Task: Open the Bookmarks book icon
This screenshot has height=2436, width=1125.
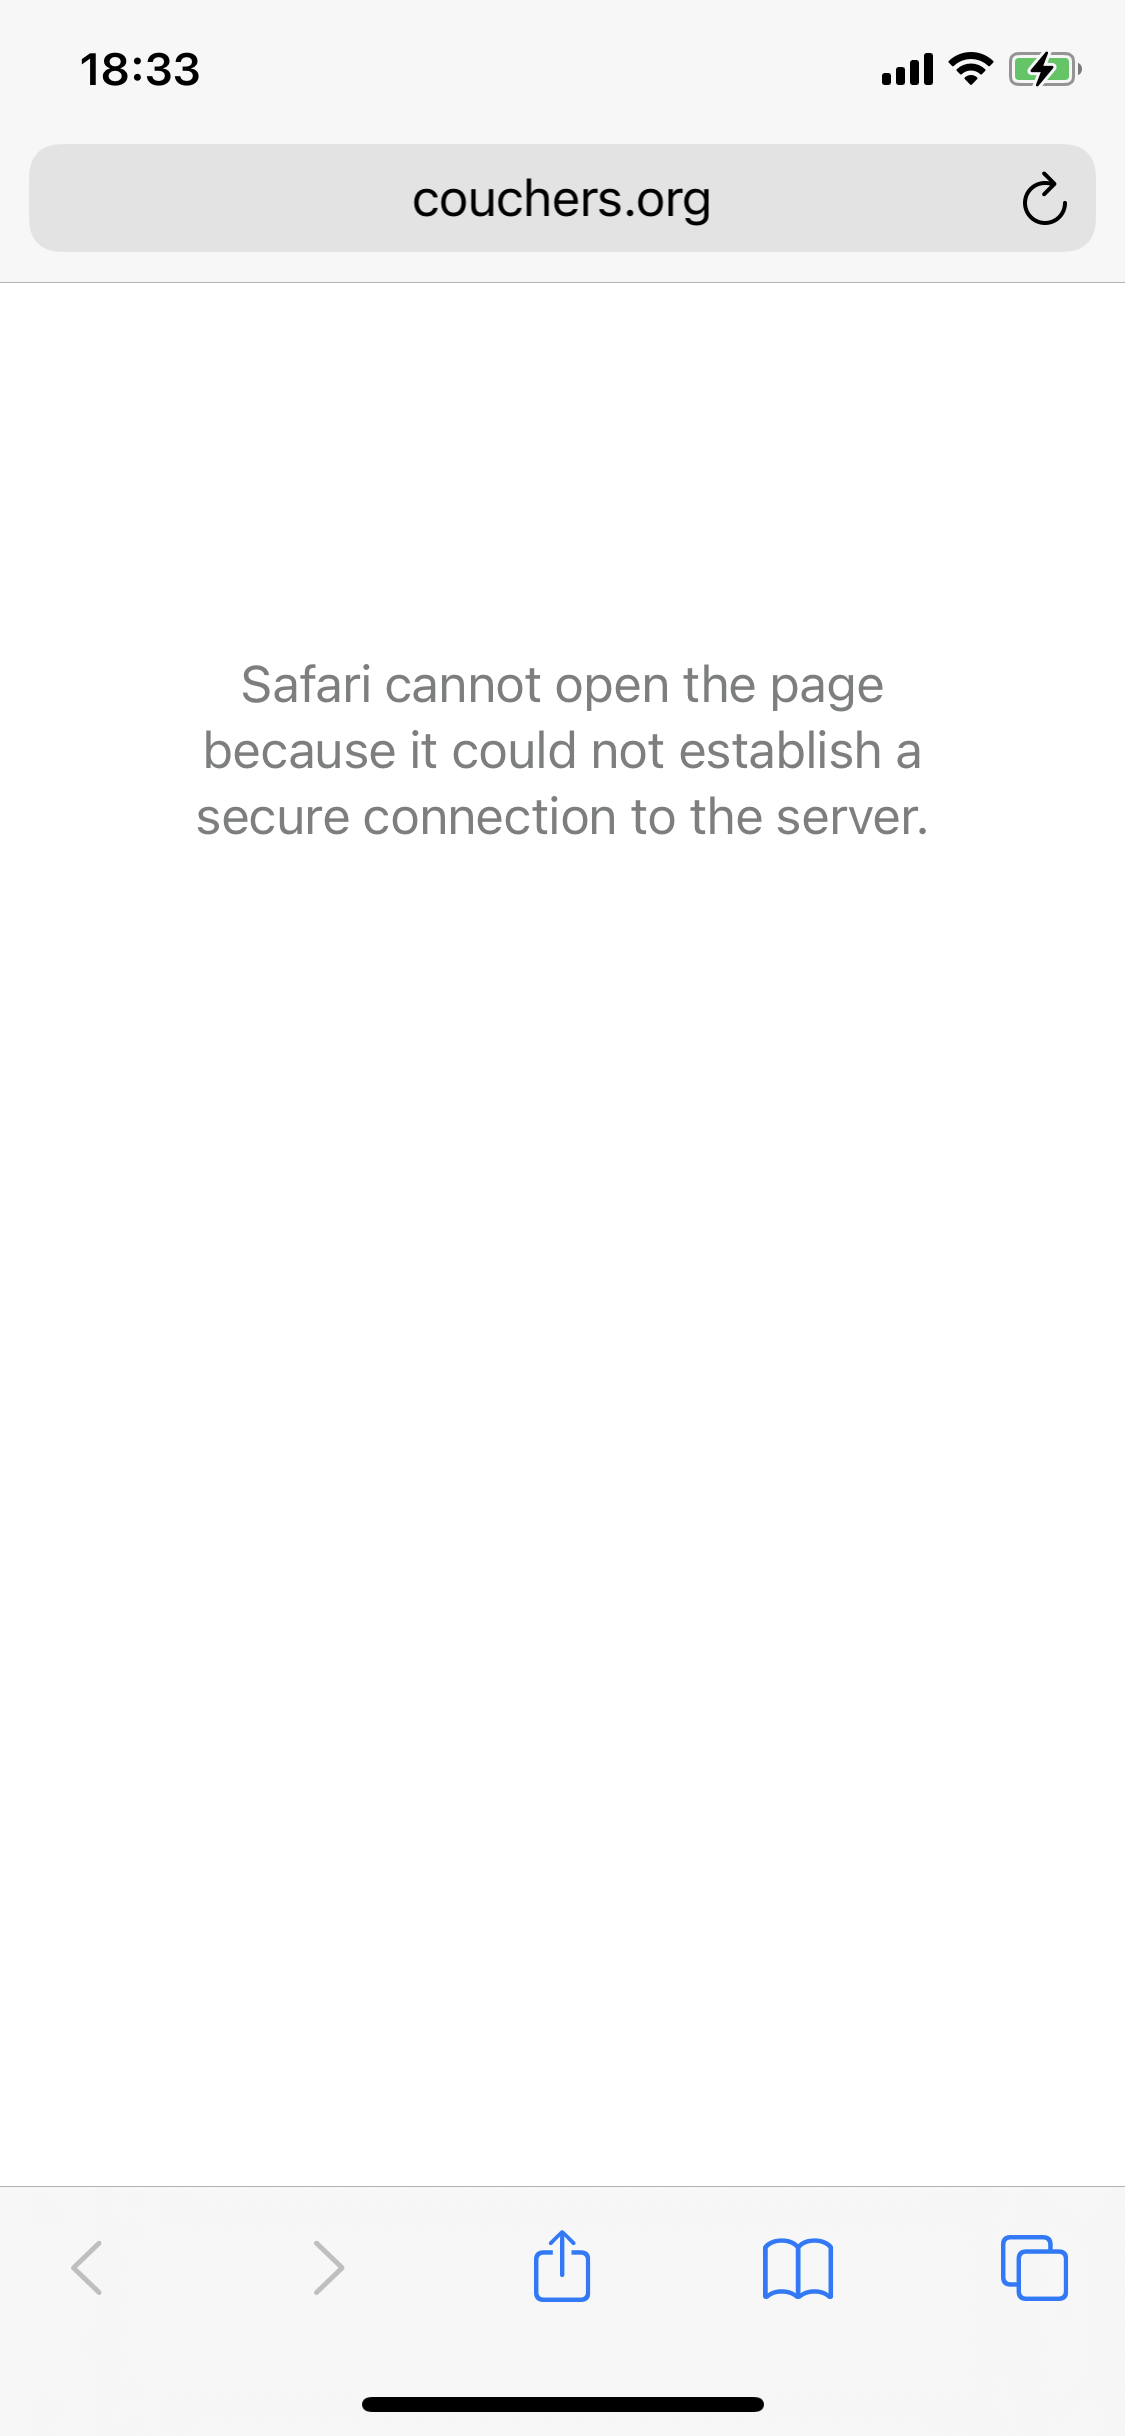Action: [x=797, y=2268]
